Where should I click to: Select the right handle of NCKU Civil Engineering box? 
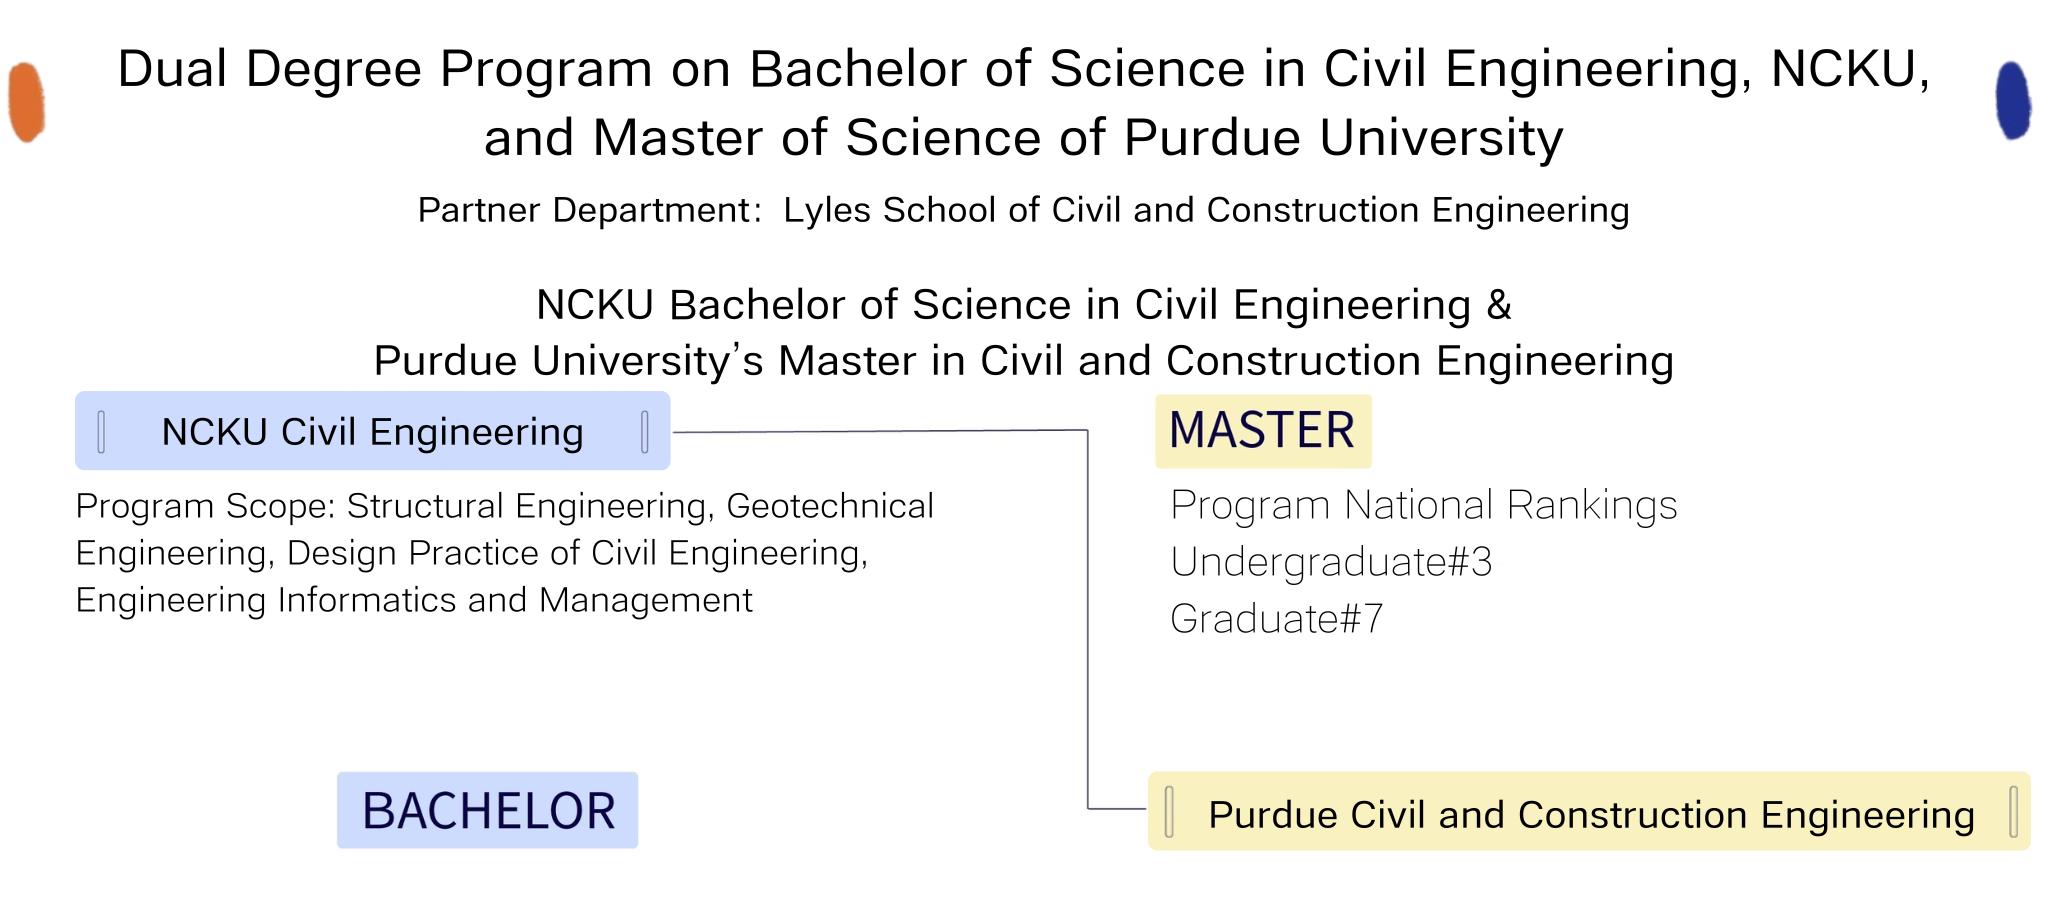pos(645,431)
